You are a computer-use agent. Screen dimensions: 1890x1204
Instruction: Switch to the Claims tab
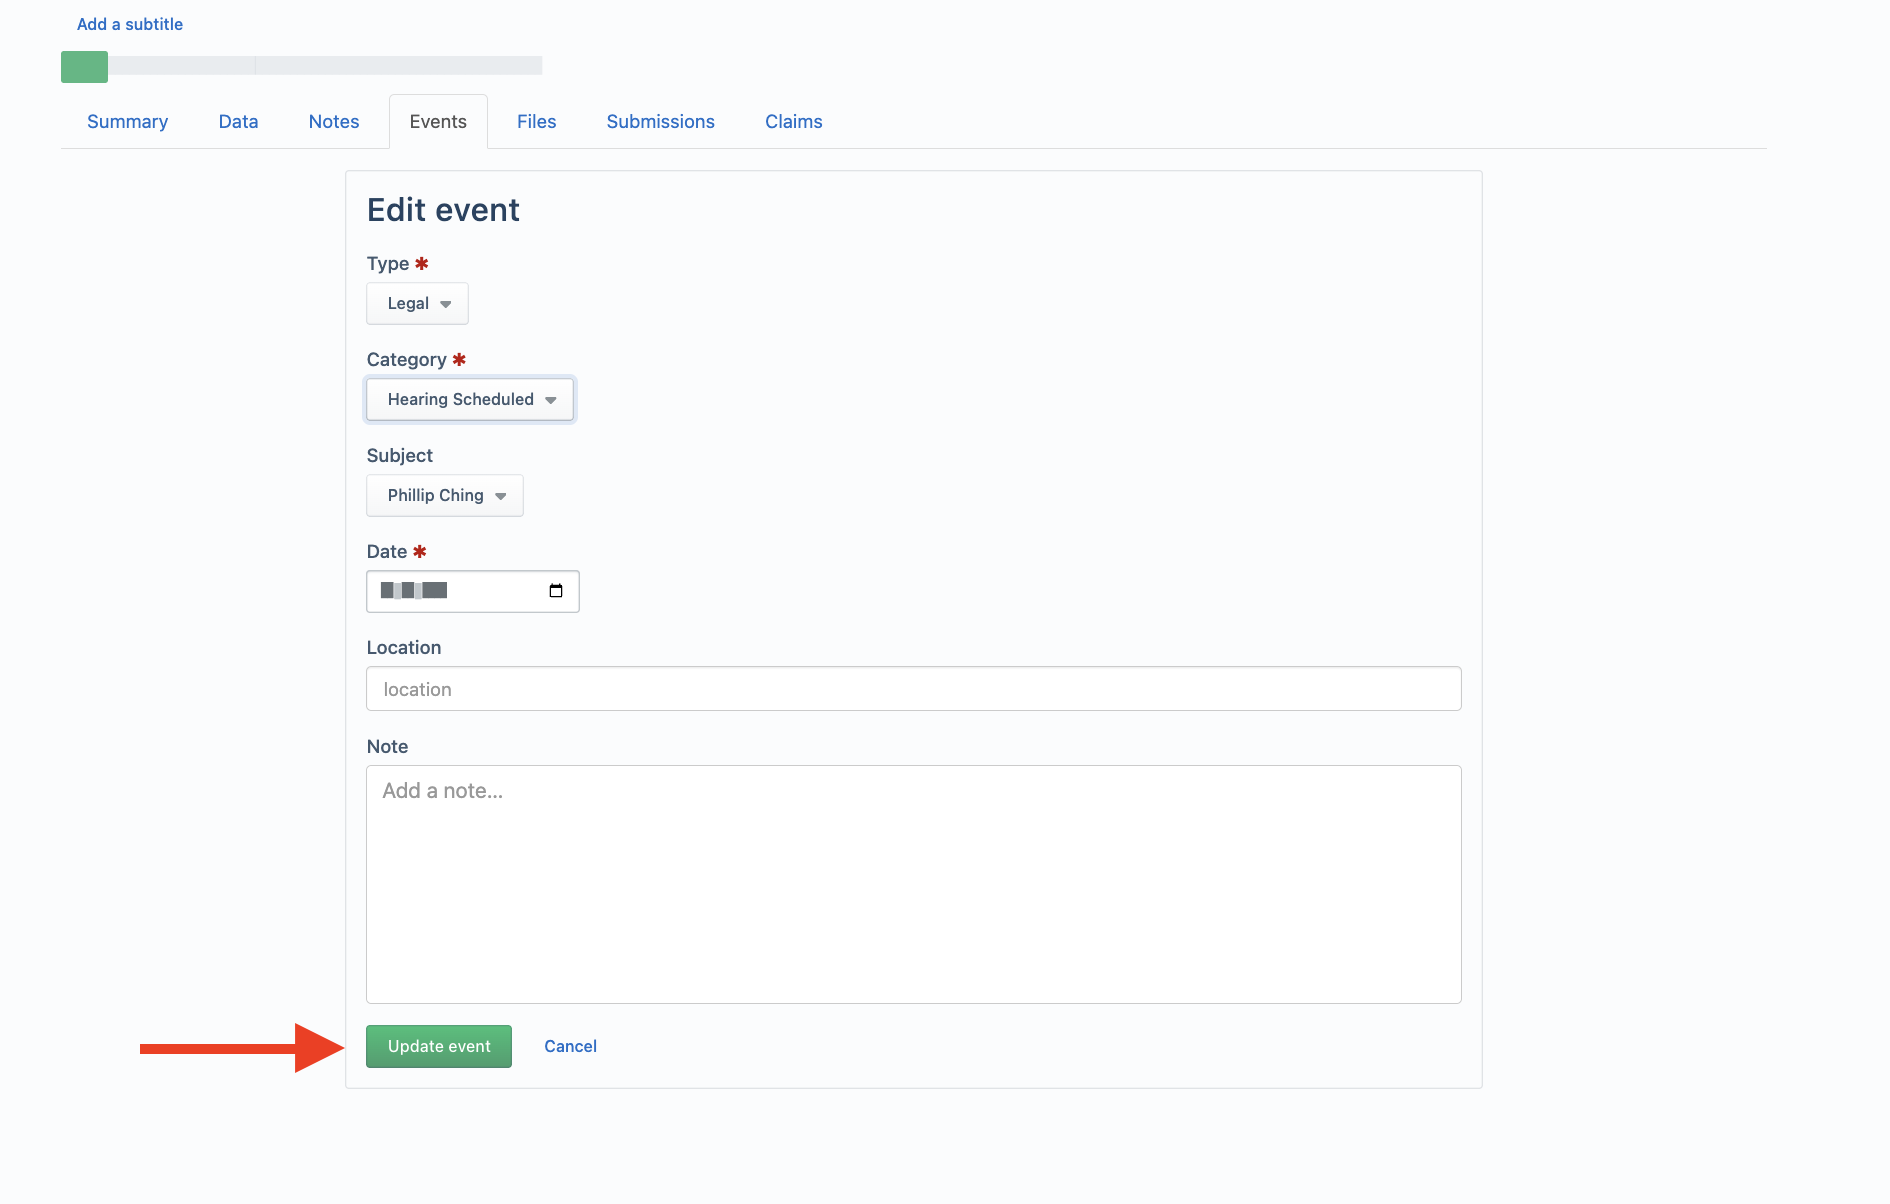(794, 122)
